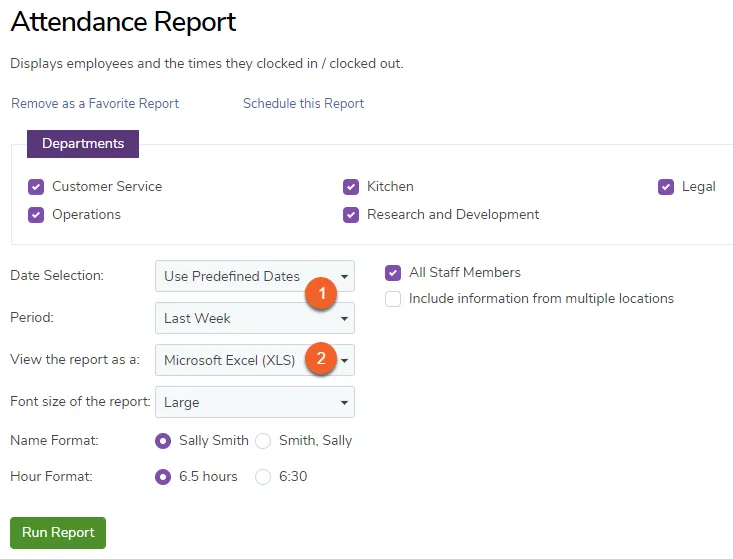The image size is (733, 559).
Task: Enable Include information from multiple locations
Action: coord(393,299)
